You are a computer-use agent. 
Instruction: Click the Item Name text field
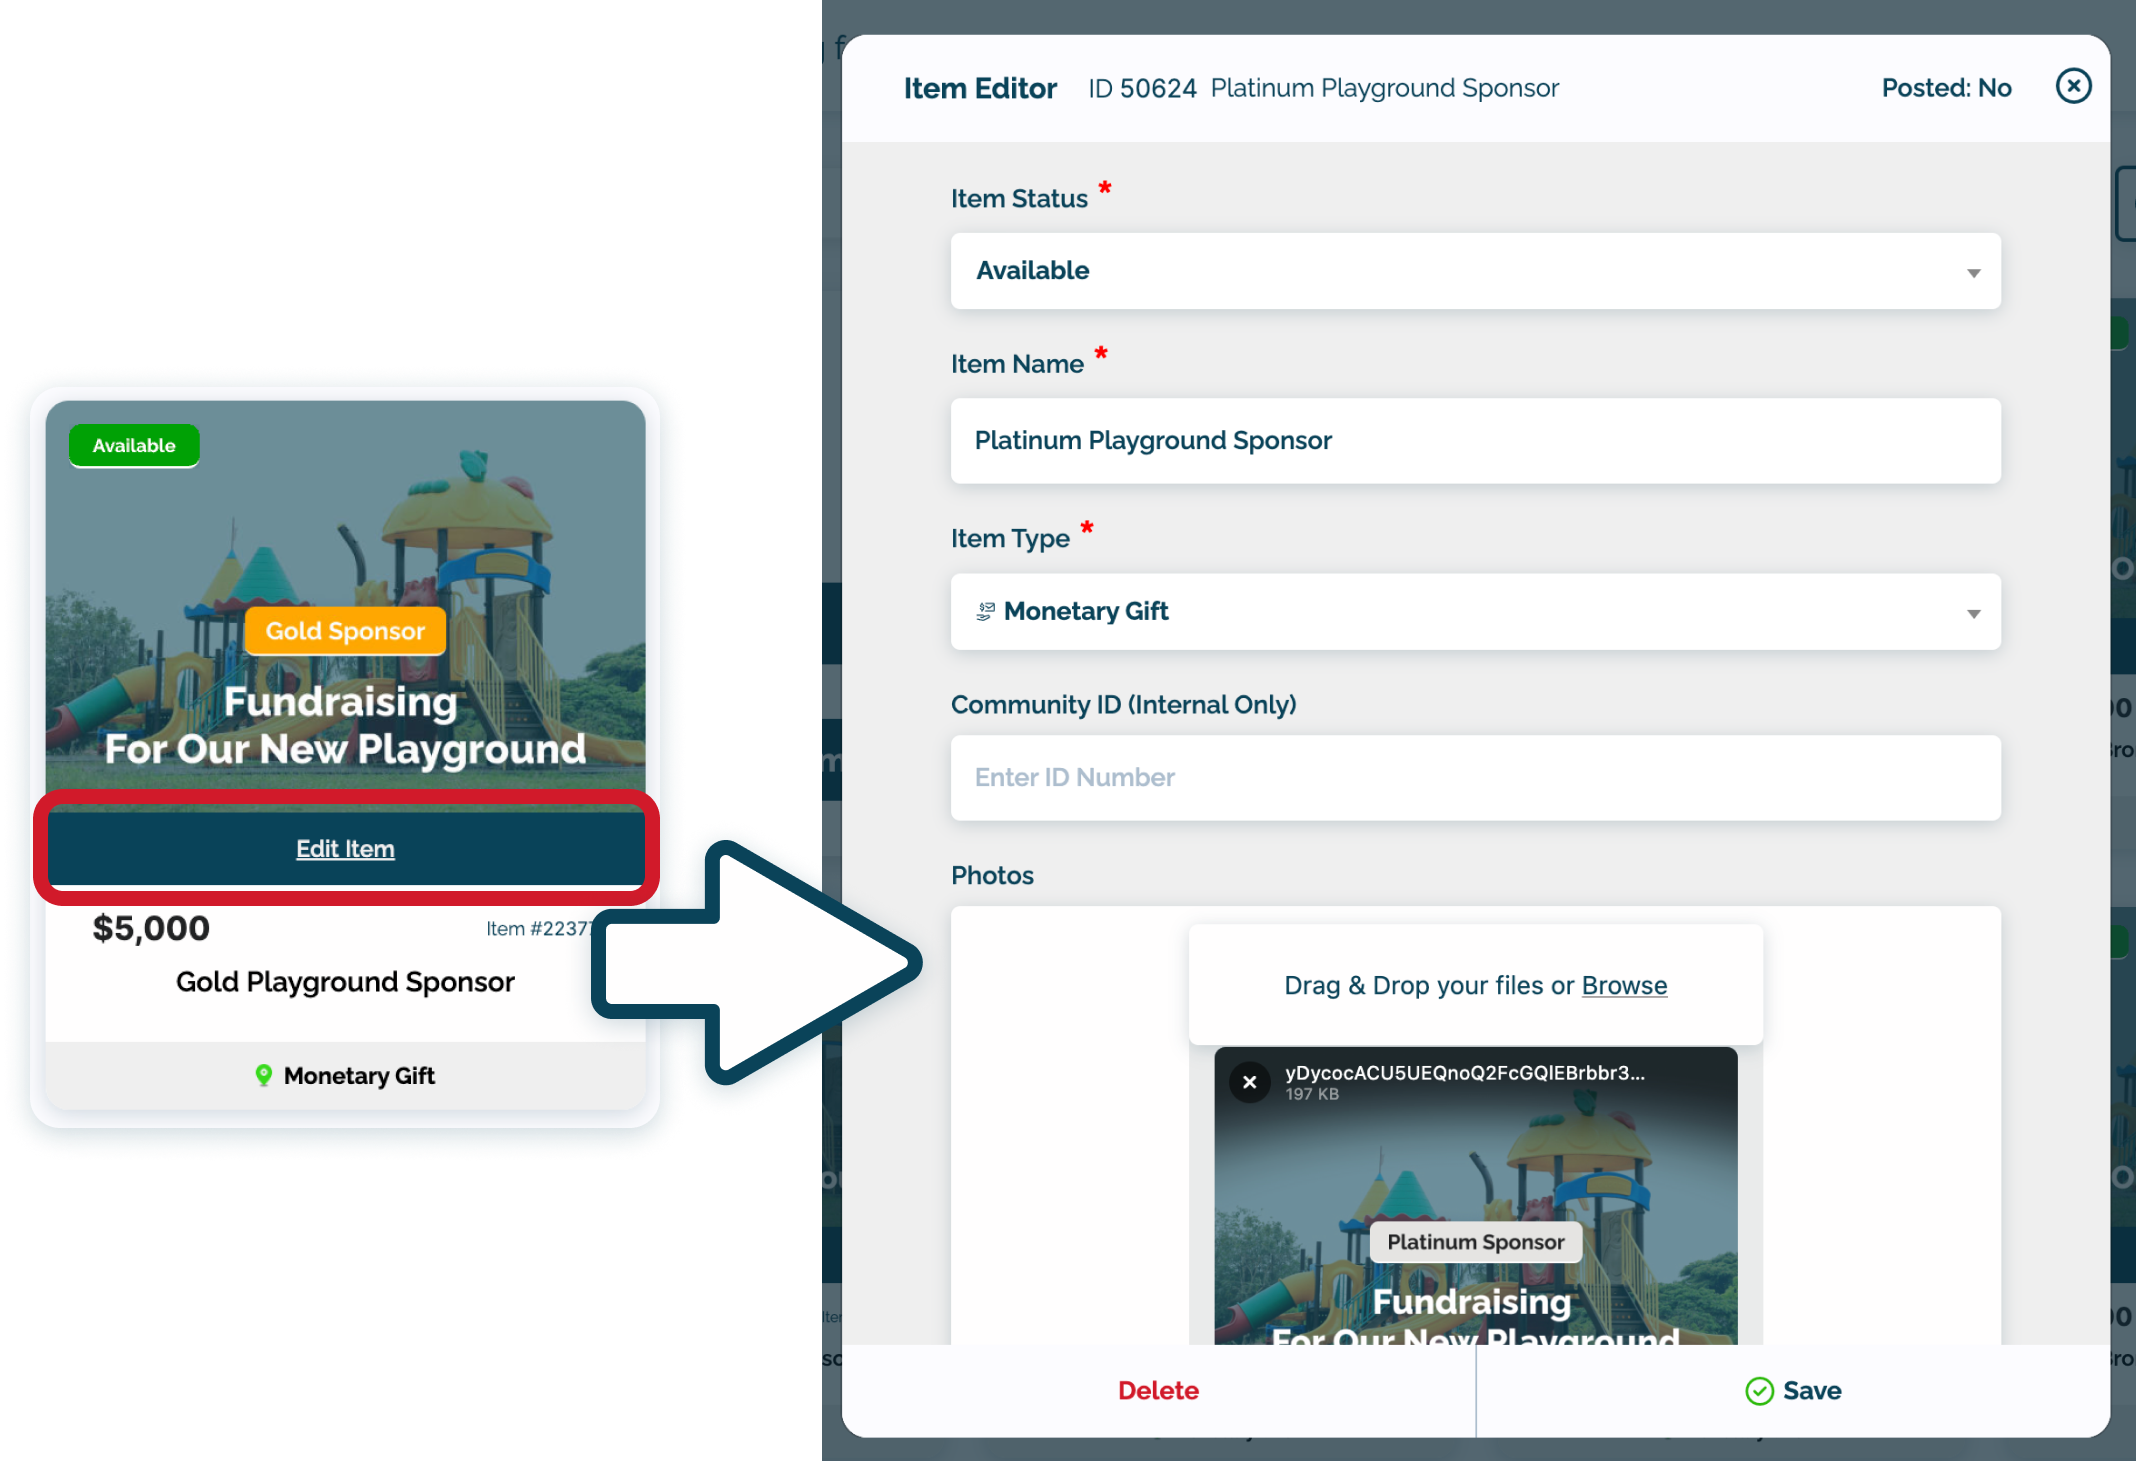tap(1475, 441)
